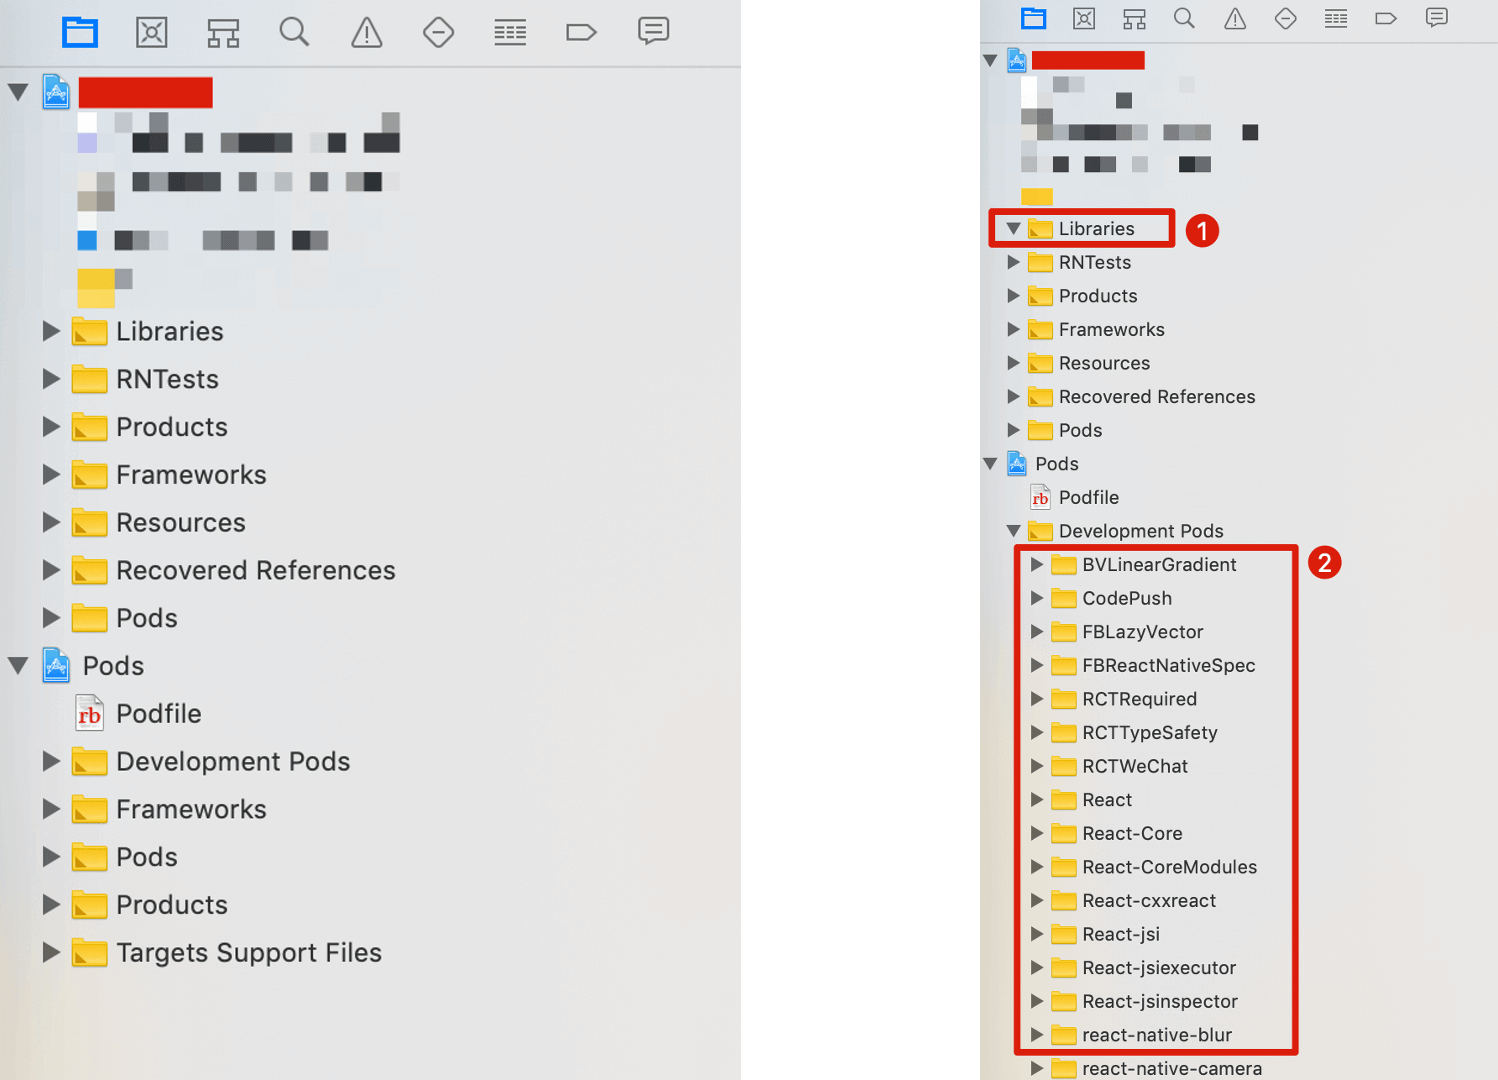This screenshot has height=1080, width=1498.
Task: Select react-native-blur folder
Action: pos(1141,1035)
